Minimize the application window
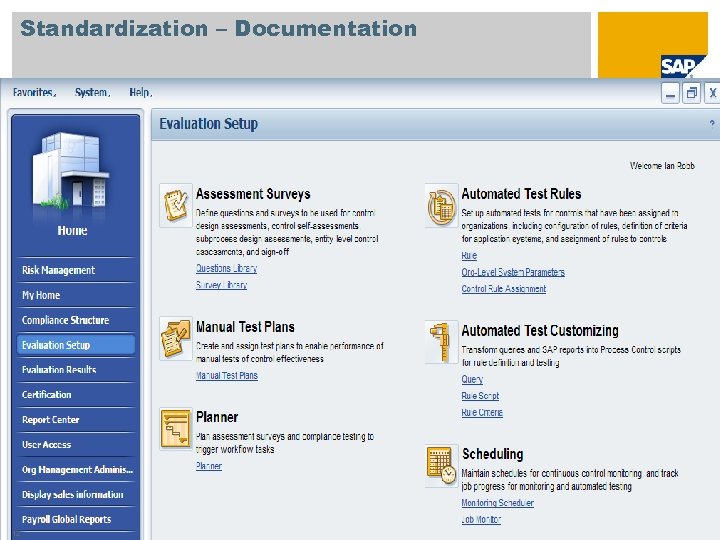 (670, 93)
